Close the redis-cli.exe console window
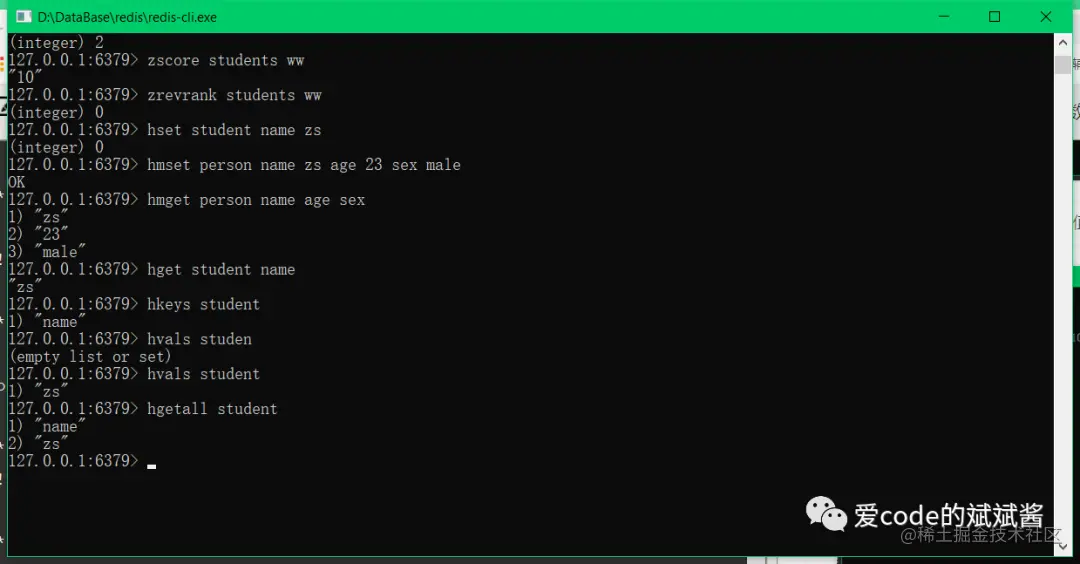 point(1046,17)
